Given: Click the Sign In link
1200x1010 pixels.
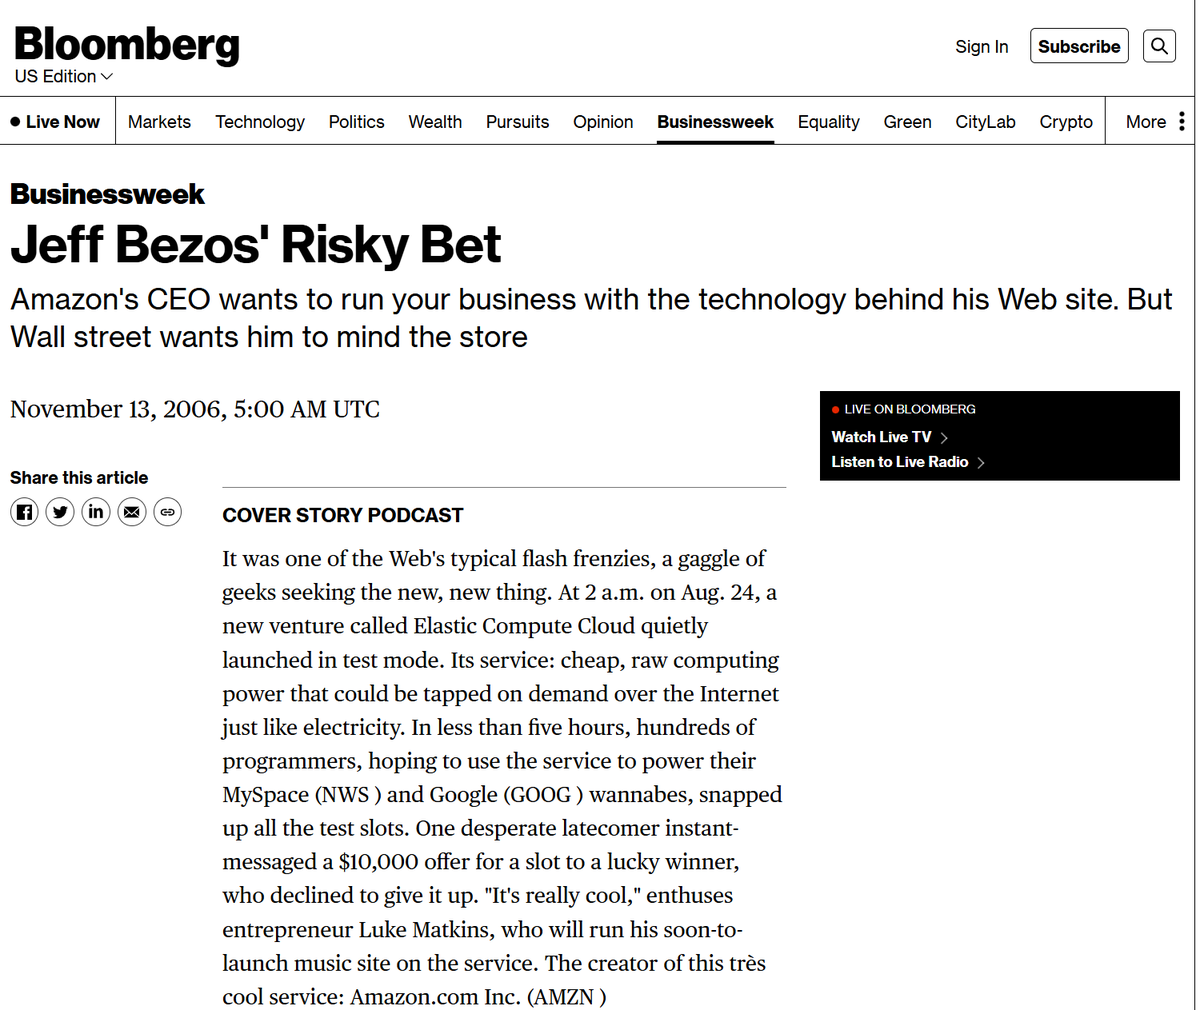Looking at the screenshot, I should pos(981,47).
